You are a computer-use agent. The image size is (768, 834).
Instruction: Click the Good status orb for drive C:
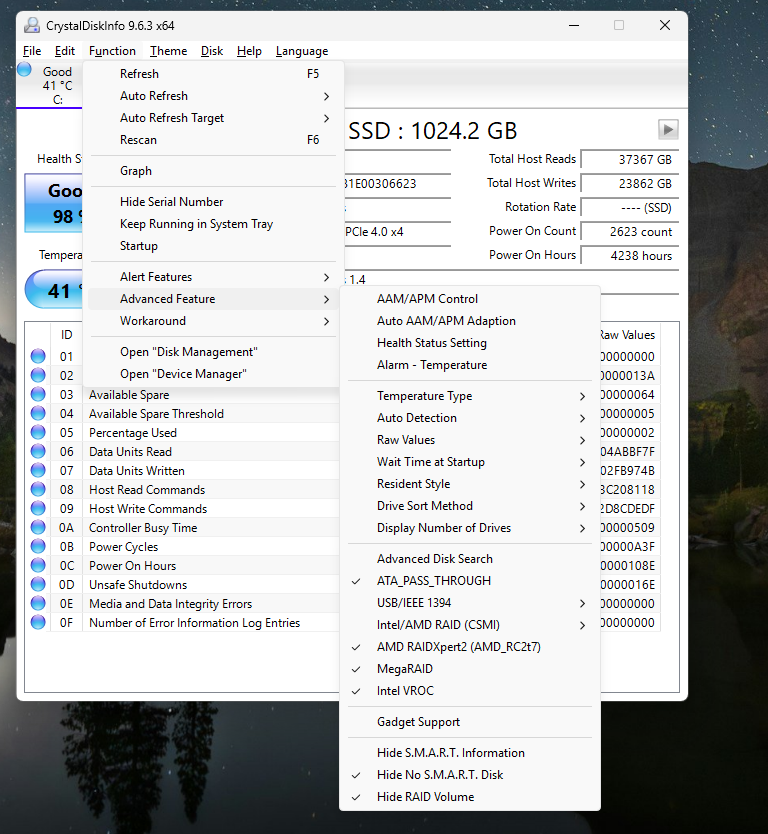tap(25, 69)
